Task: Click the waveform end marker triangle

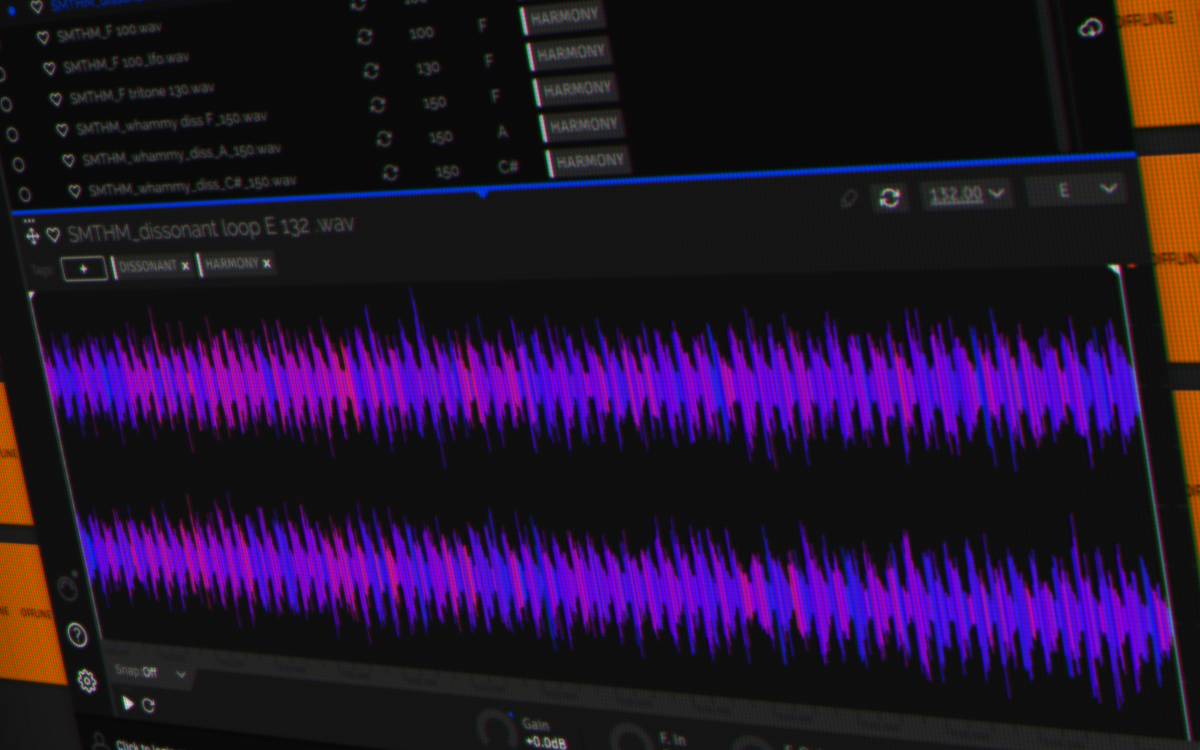Action: pos(1113,270)
